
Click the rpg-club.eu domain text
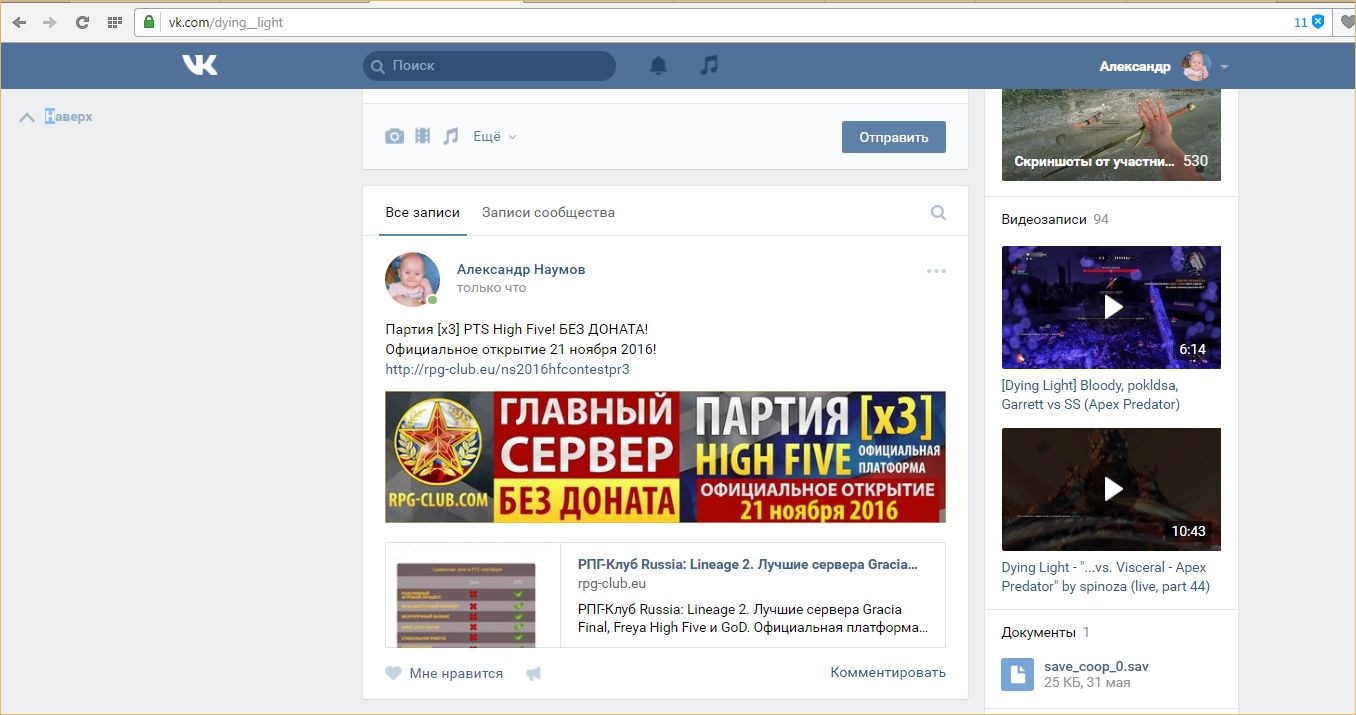tap(611, 583)
